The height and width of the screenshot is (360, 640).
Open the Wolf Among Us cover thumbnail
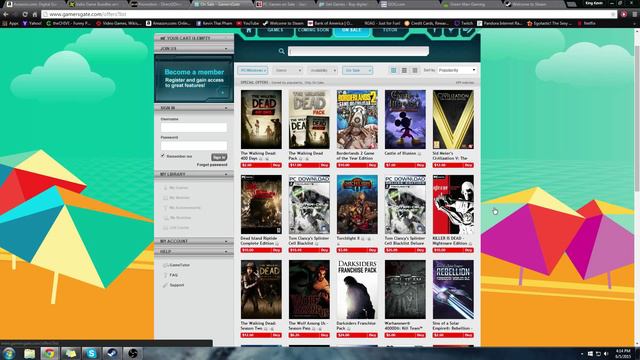[x=309, y=289]
